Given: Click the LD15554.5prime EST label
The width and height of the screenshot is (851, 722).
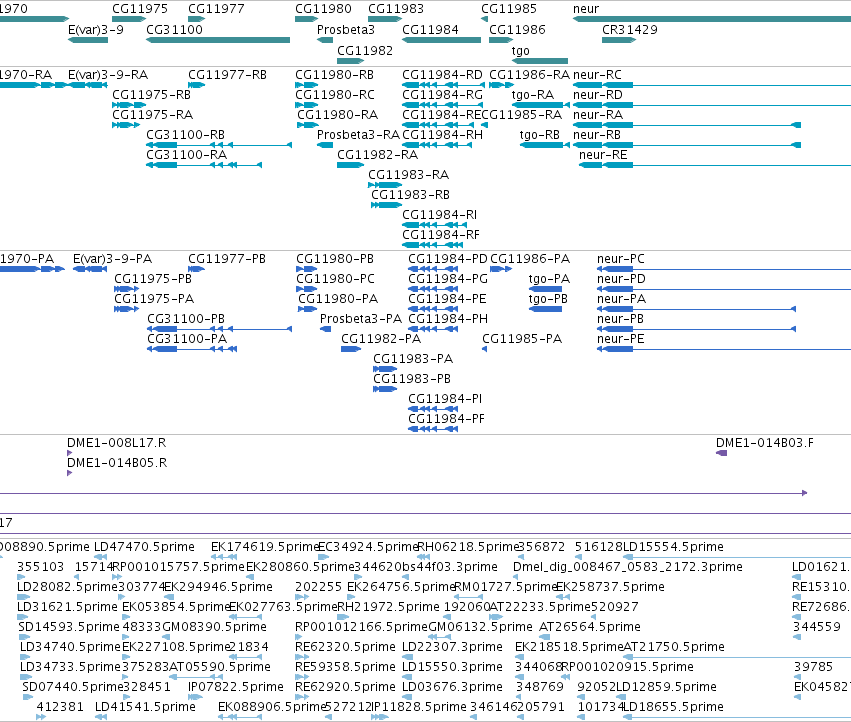Looking at the screenshot, I should [x=673, y=547].
